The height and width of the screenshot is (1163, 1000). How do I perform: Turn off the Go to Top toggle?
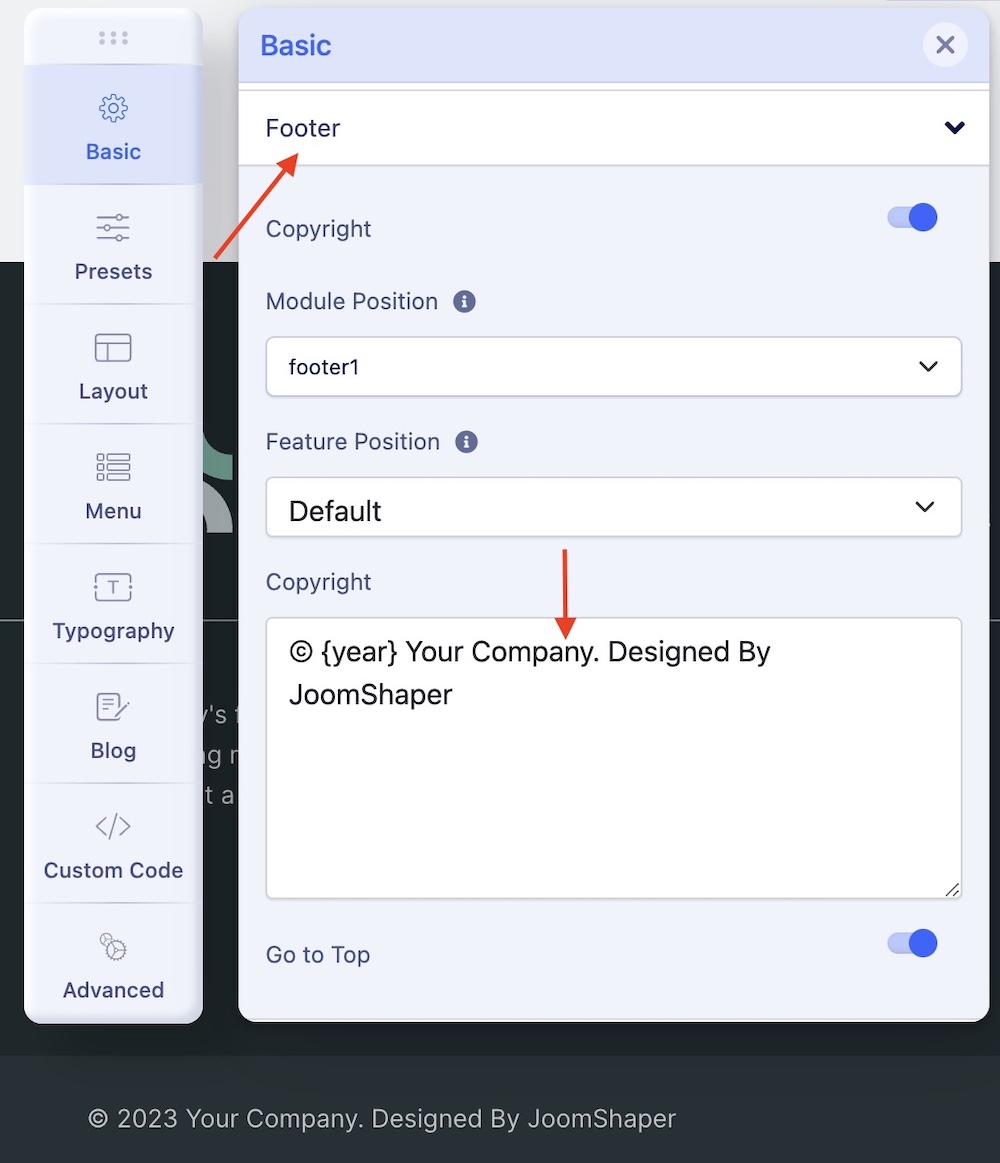[912, 943]
